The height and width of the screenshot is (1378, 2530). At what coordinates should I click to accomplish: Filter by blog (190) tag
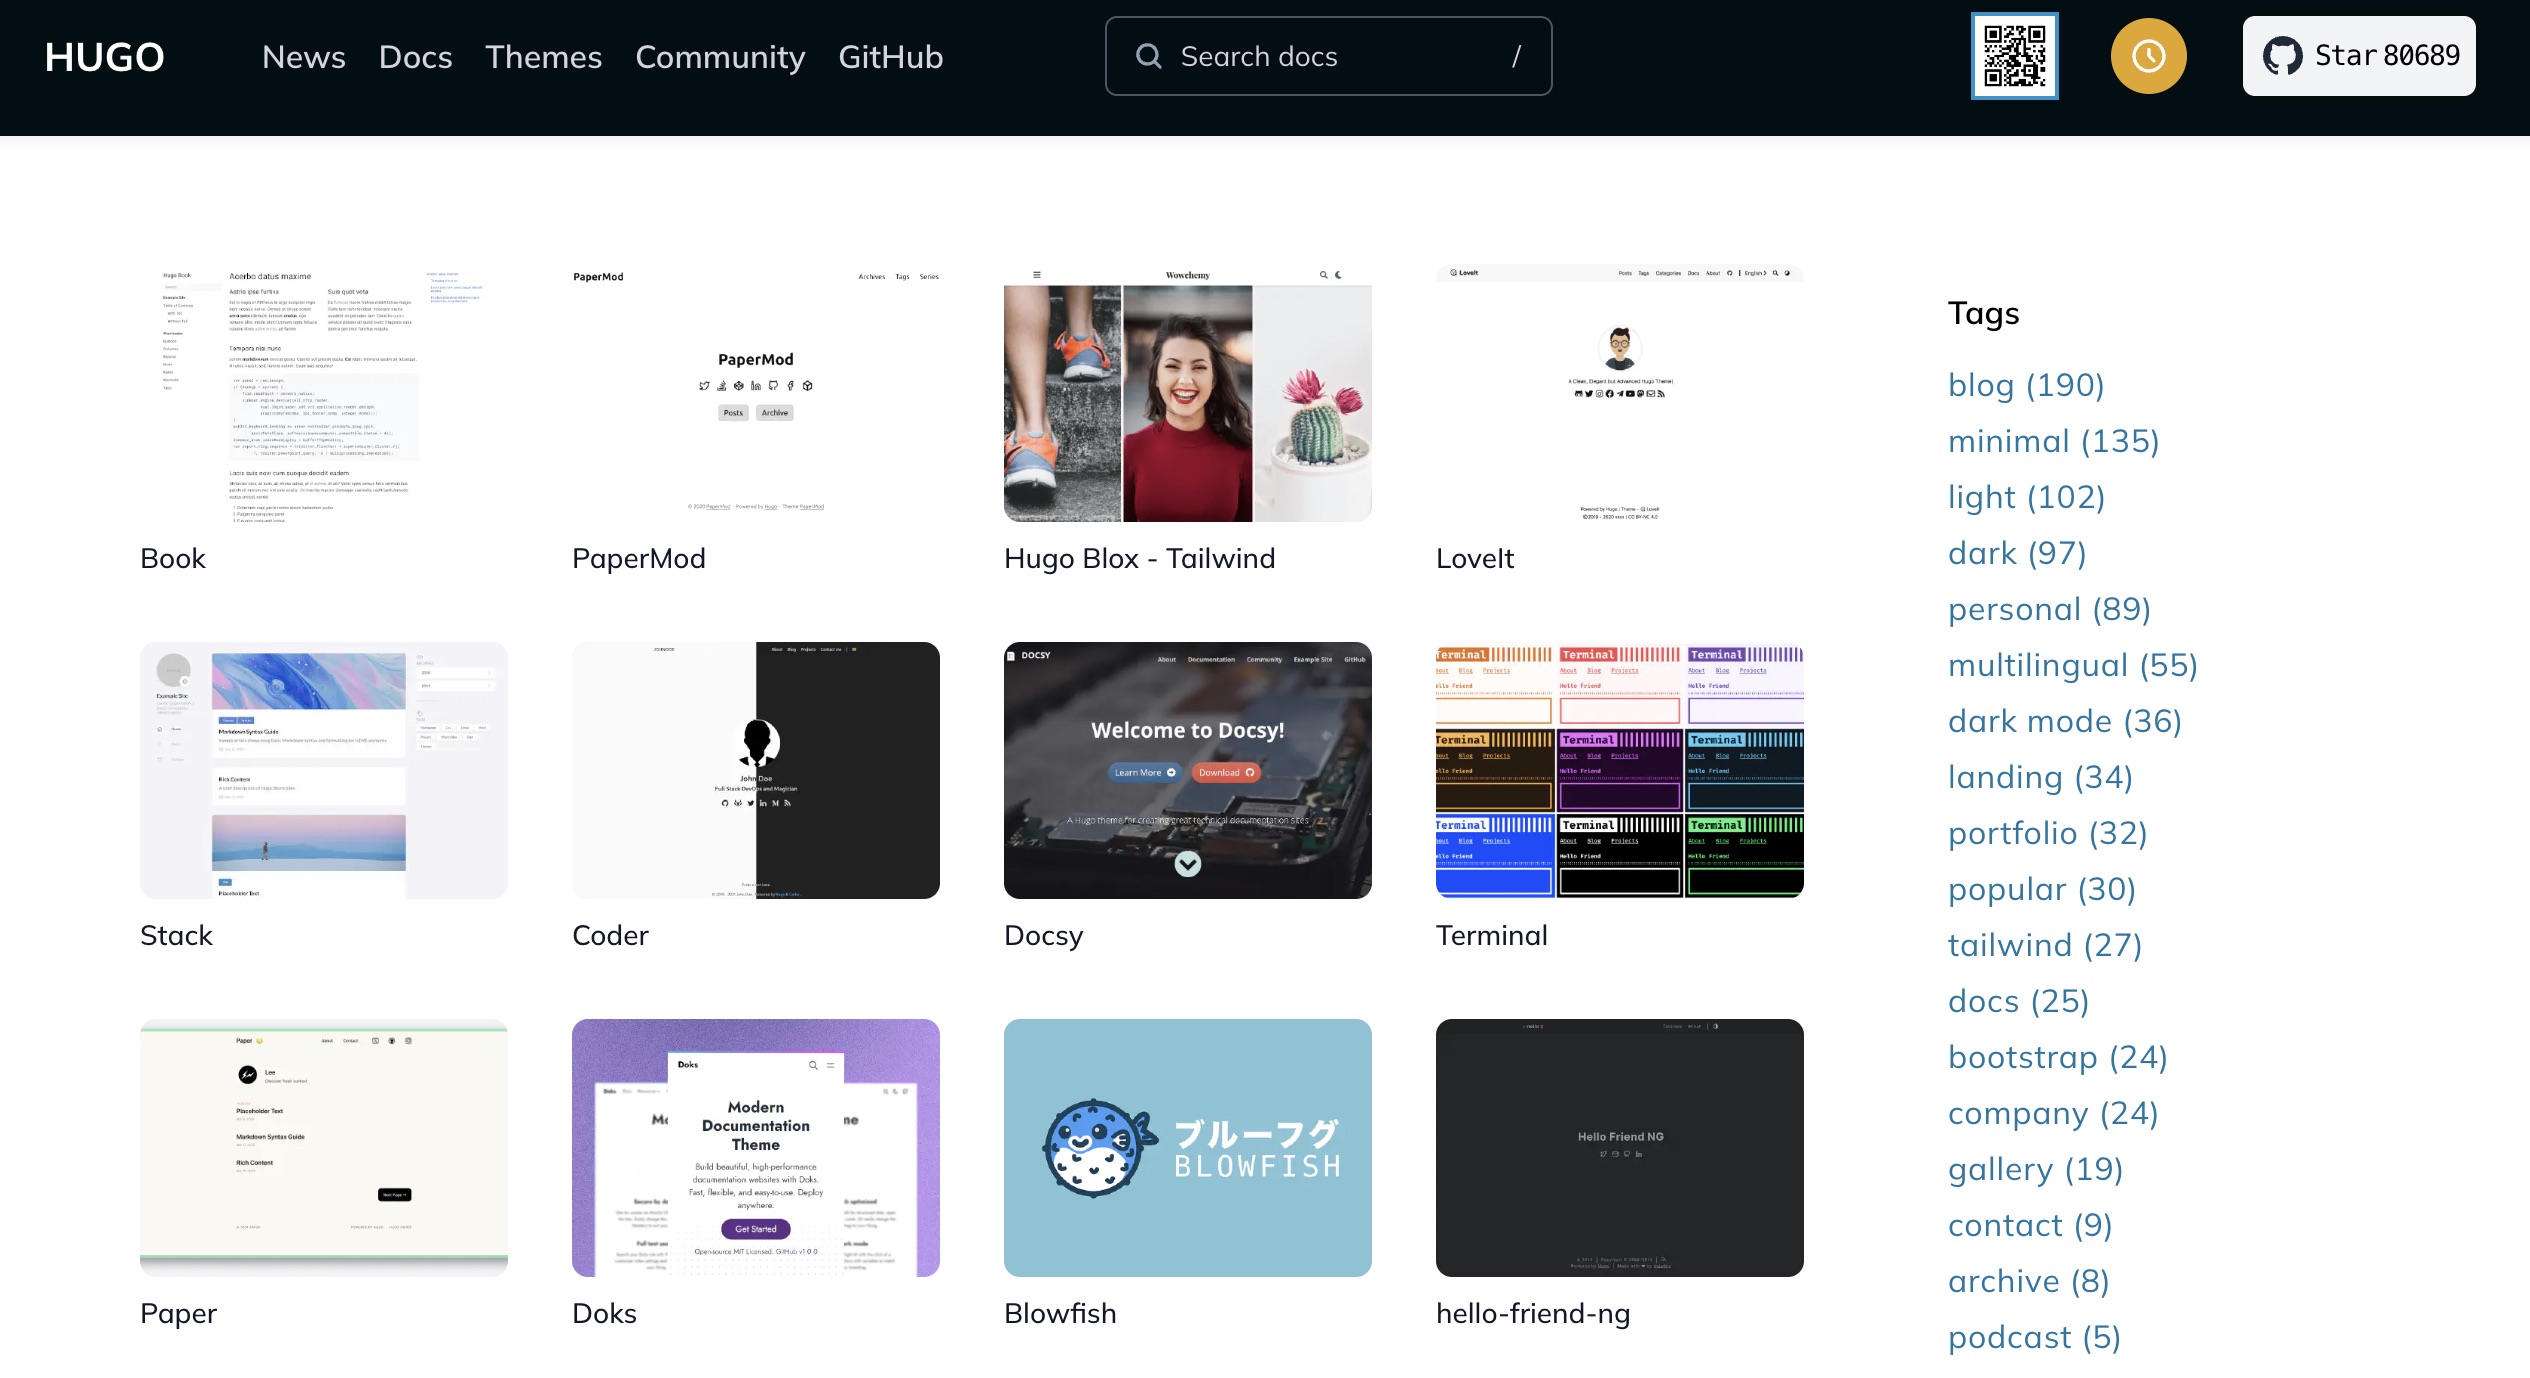tap(2026, 385)
